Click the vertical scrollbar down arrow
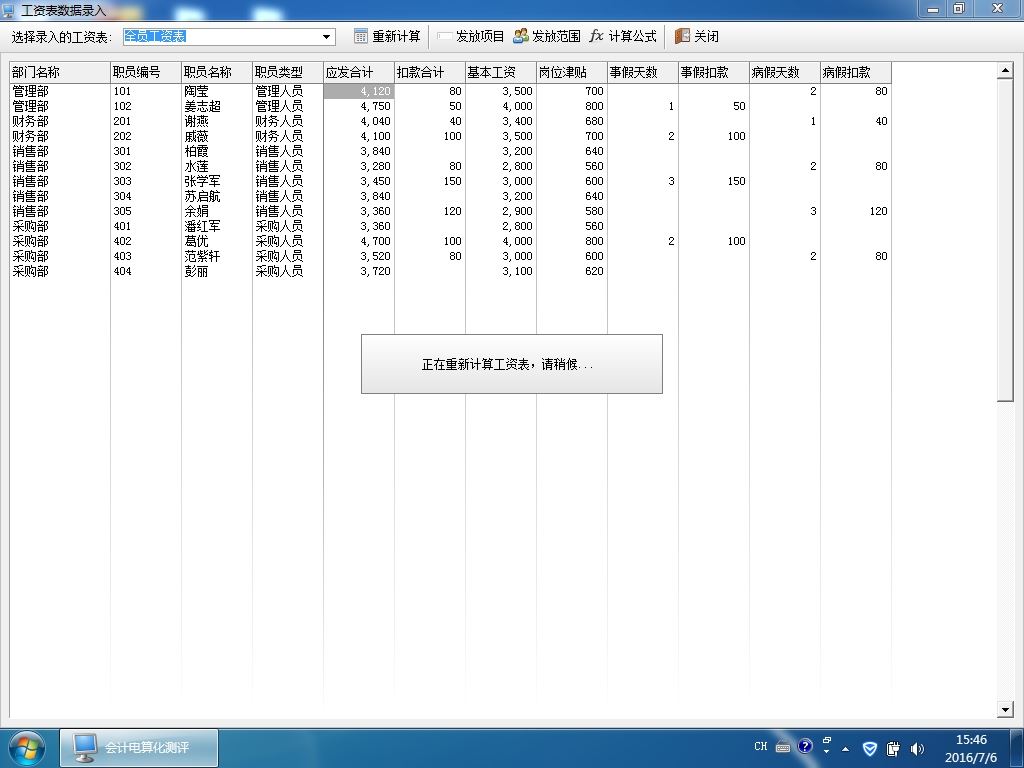 pyautogui.click(x=1005, y=709)
